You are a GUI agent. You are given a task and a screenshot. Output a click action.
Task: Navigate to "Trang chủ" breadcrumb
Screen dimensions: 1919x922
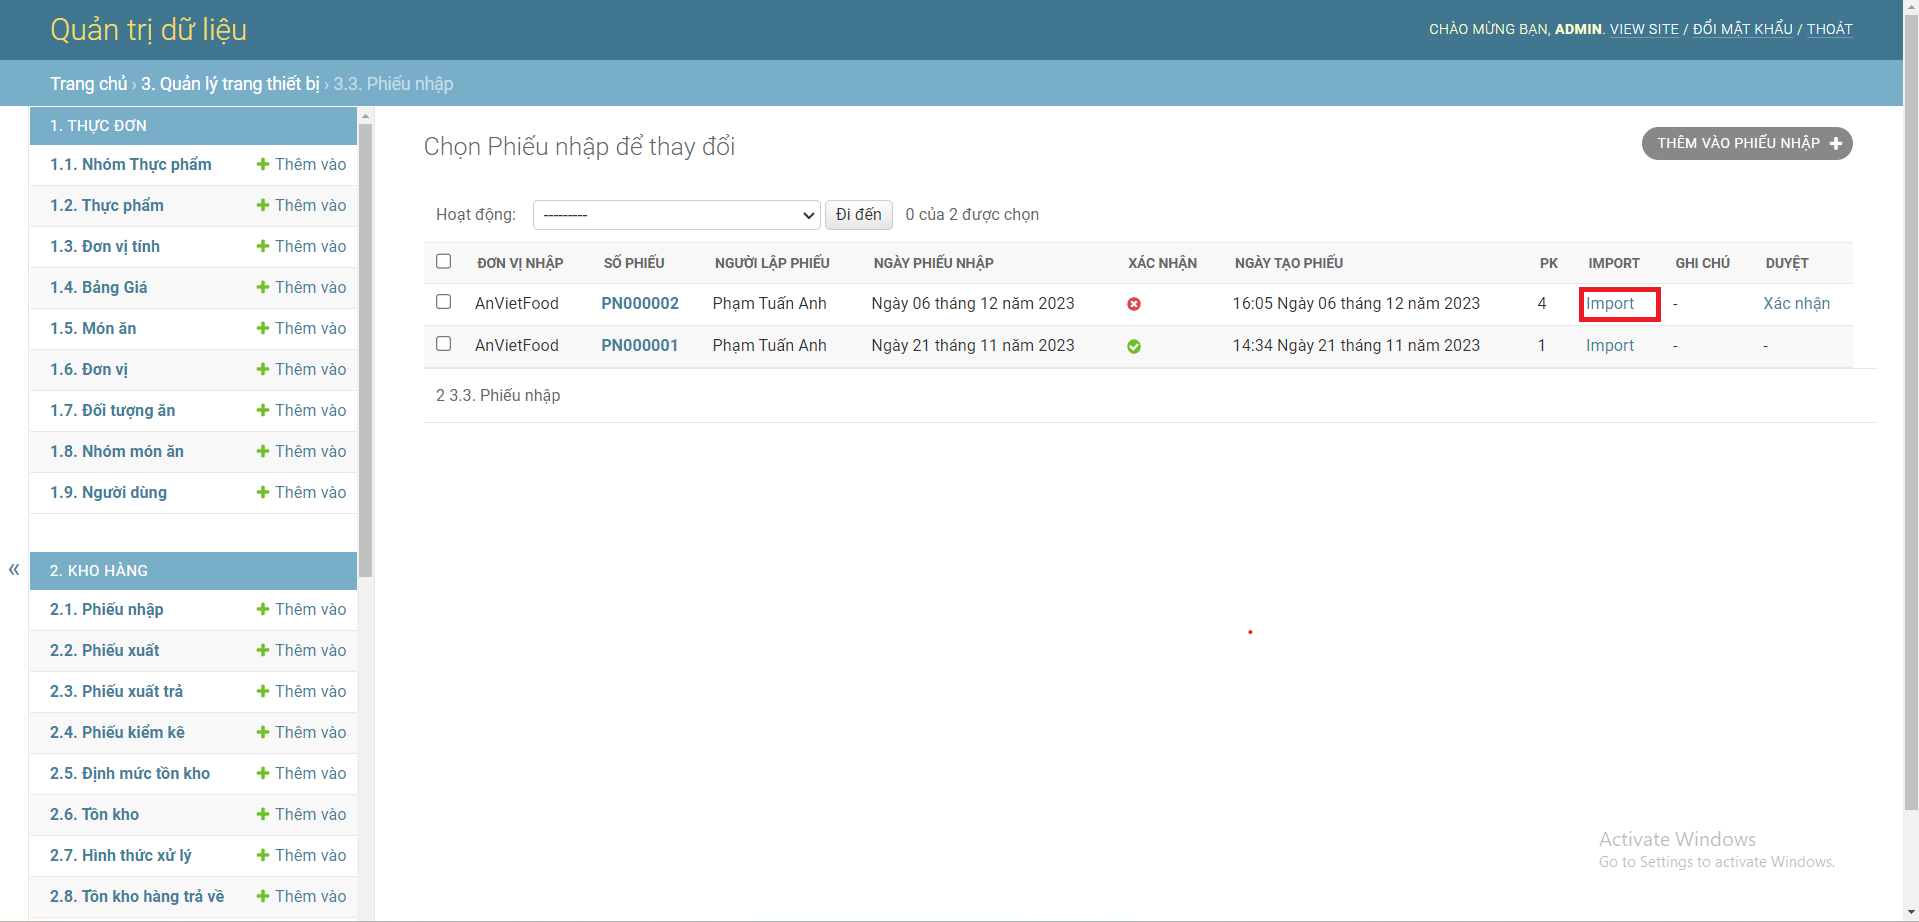pos(88,83)
